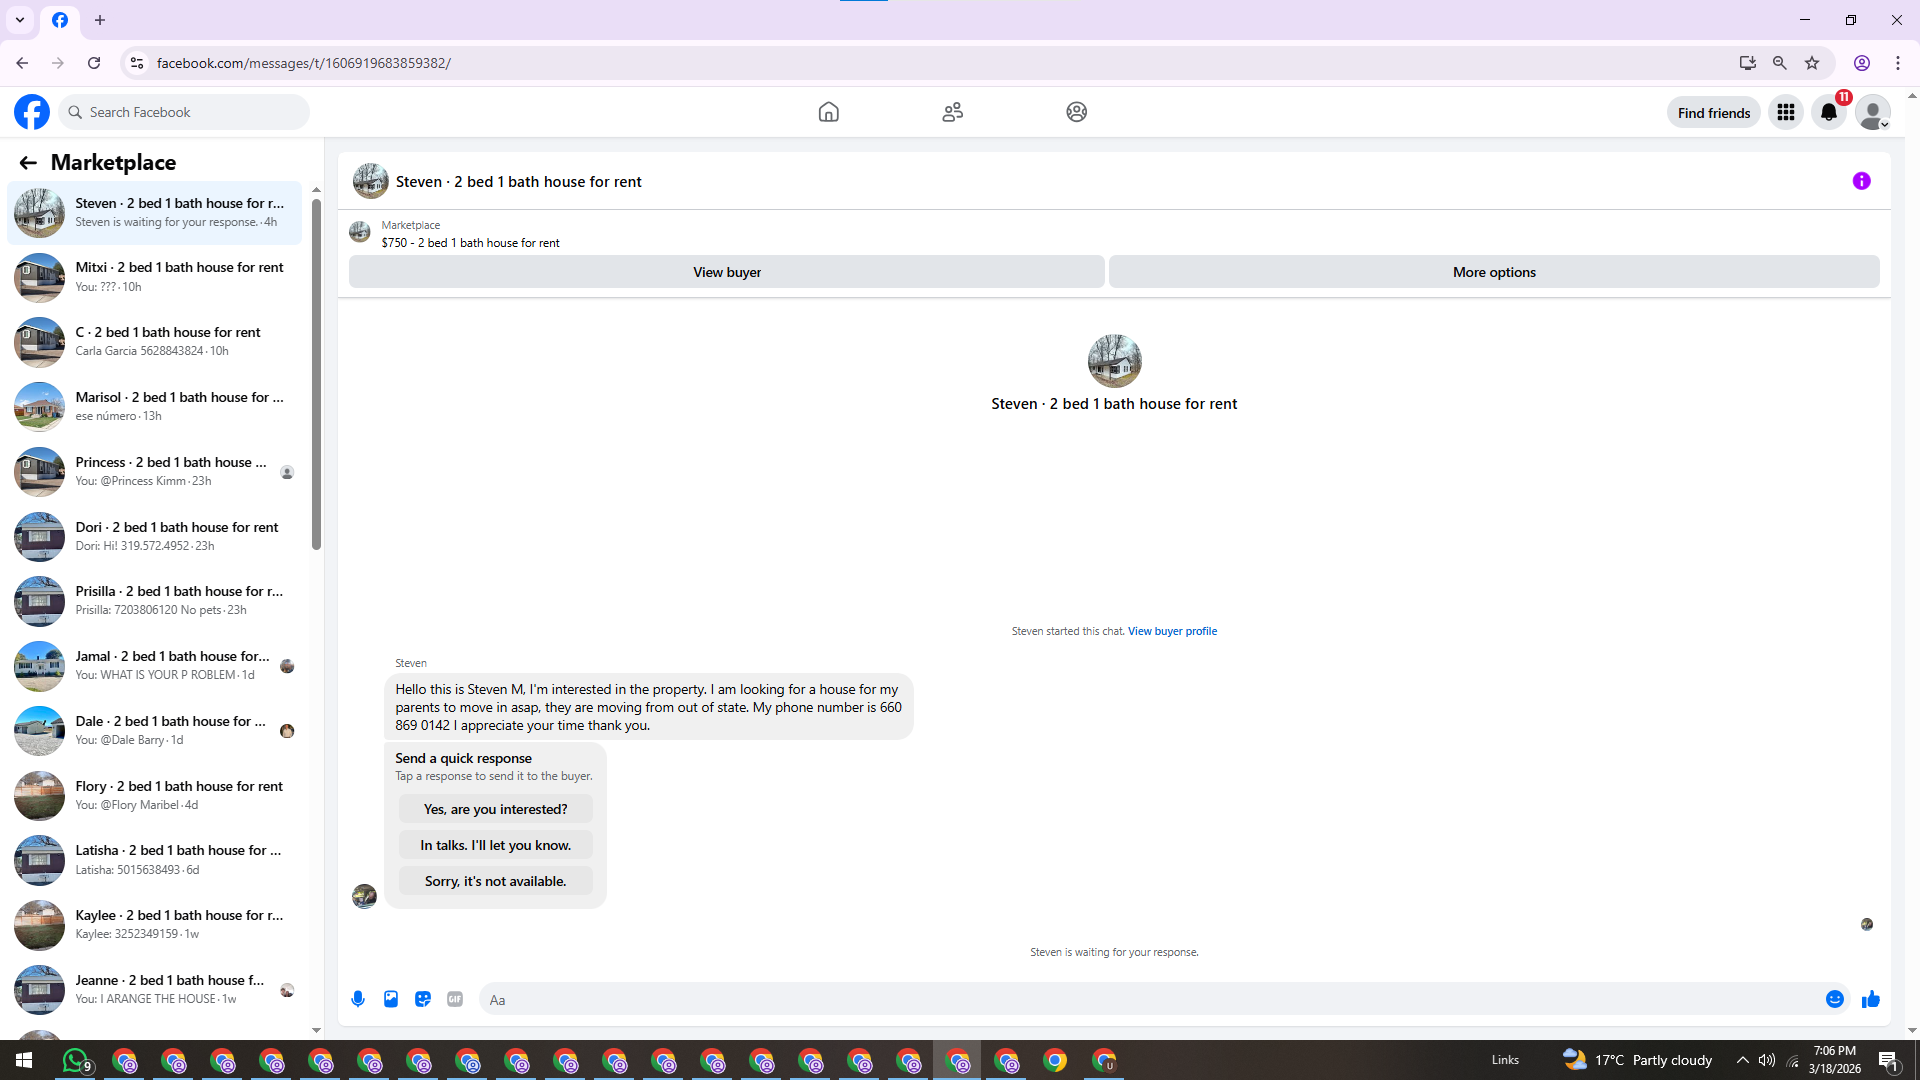Screen dimensions: 1920x1080
Task: Open the emoji picker in message box
Action: 1834,999
